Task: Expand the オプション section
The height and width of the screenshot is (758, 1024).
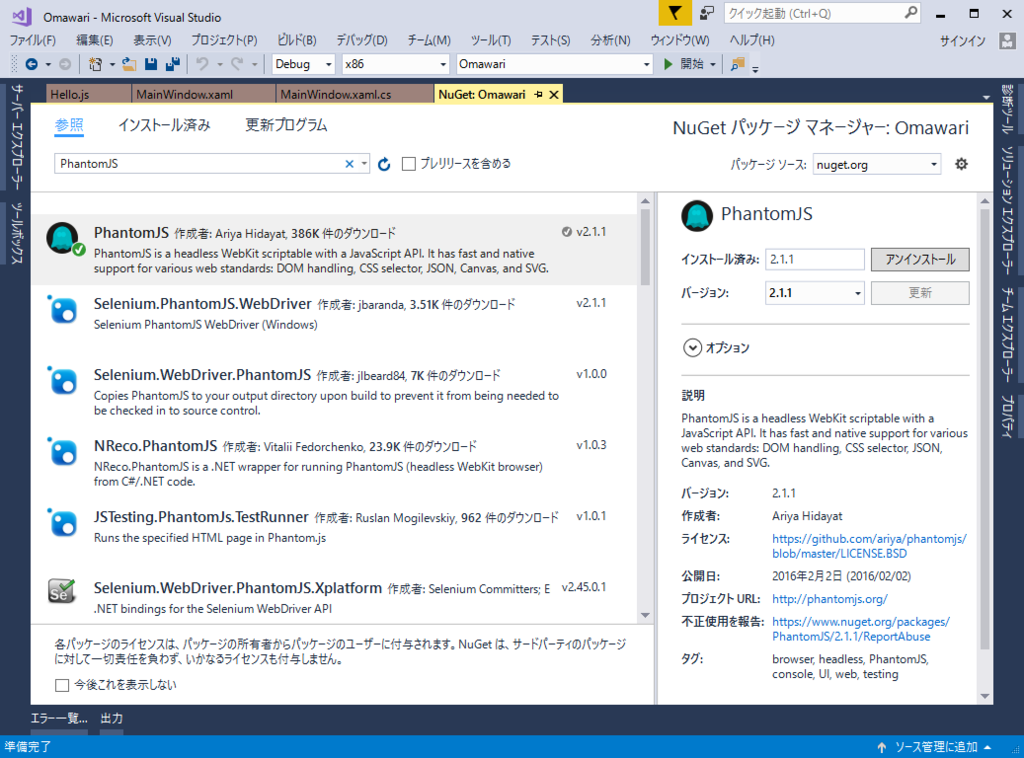Action: [692, 347]
